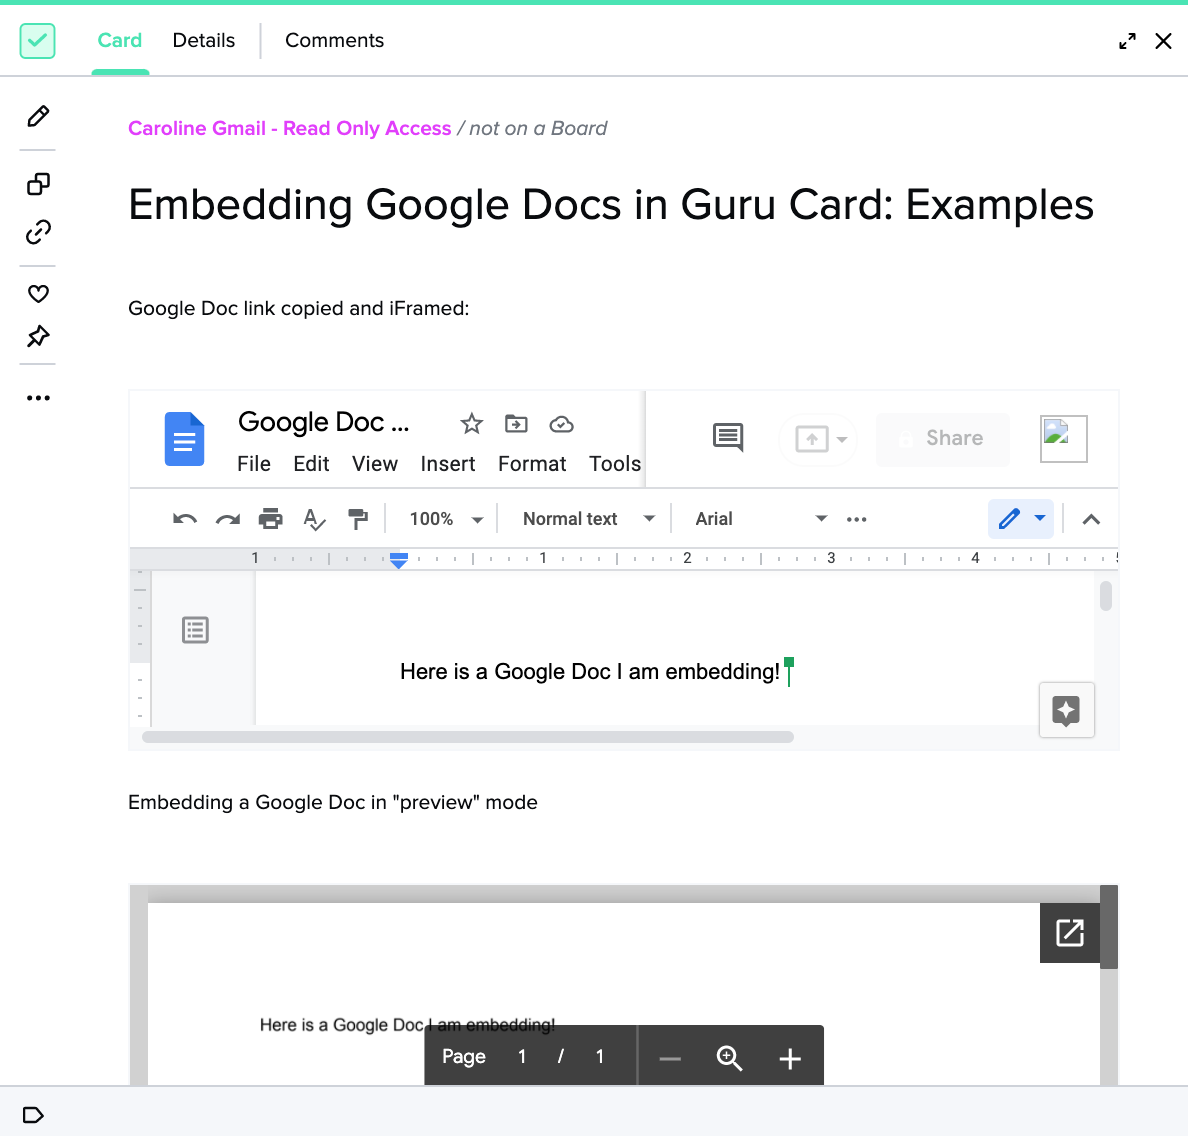This screenshot has height=1136, width=1188.
Task: Open the Details tab
Action: tap(204, 40)
